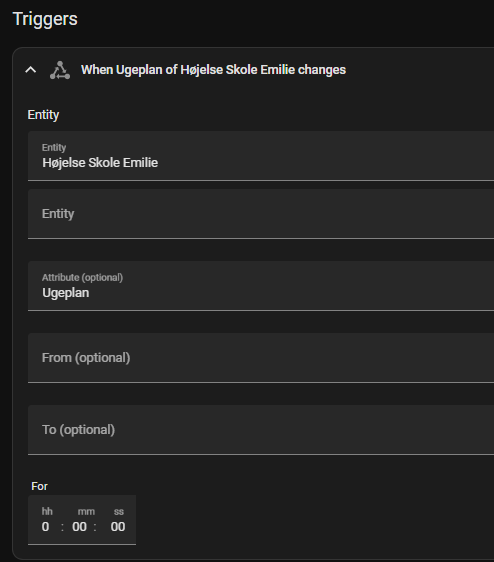Click the mm label in duration field

click(x=86, y=511)
